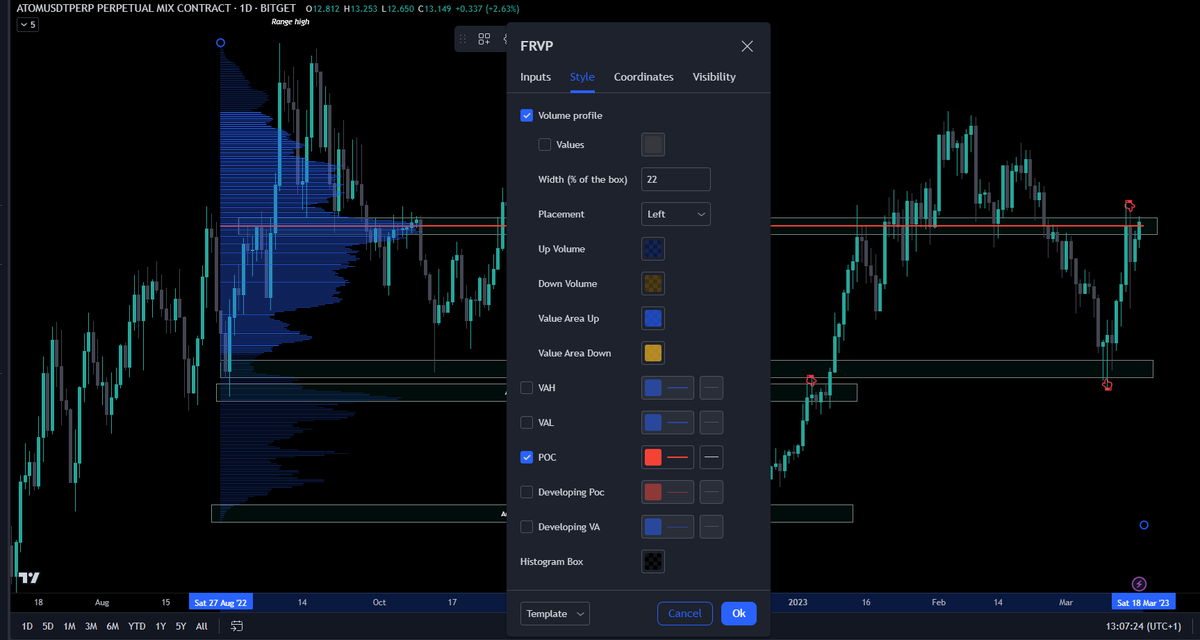Grab the drag-handle dots on the floating toolbar
Screen dimensions: 1200x640
461,39
